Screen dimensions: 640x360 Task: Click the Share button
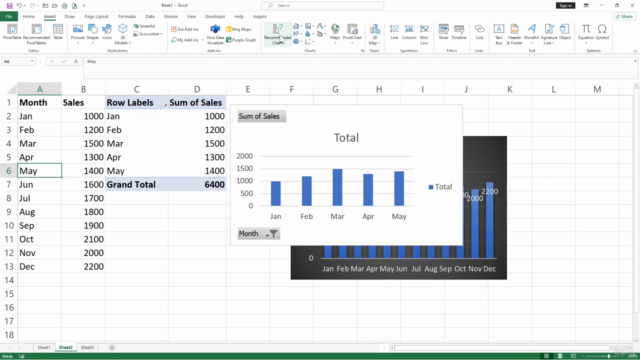click(624, 17)
